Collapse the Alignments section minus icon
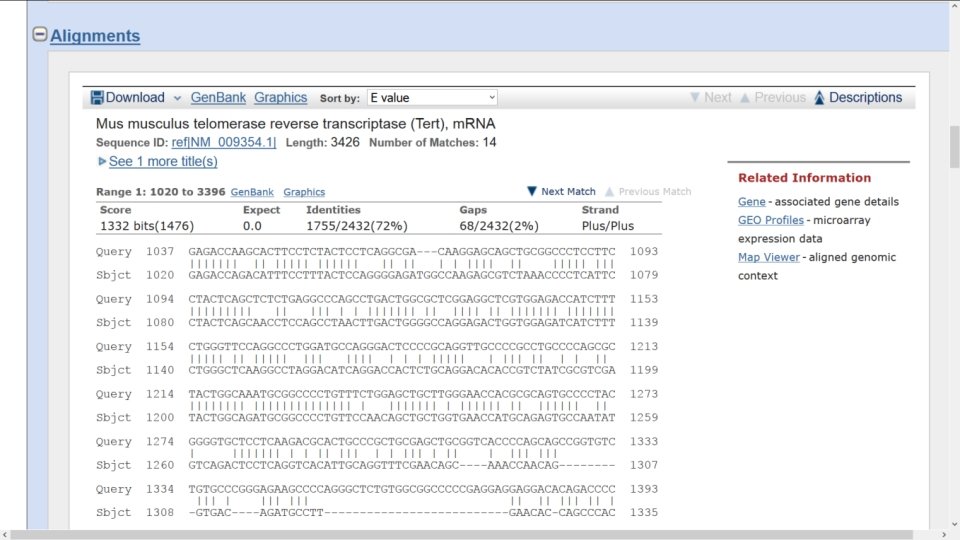 coord(40,34)
